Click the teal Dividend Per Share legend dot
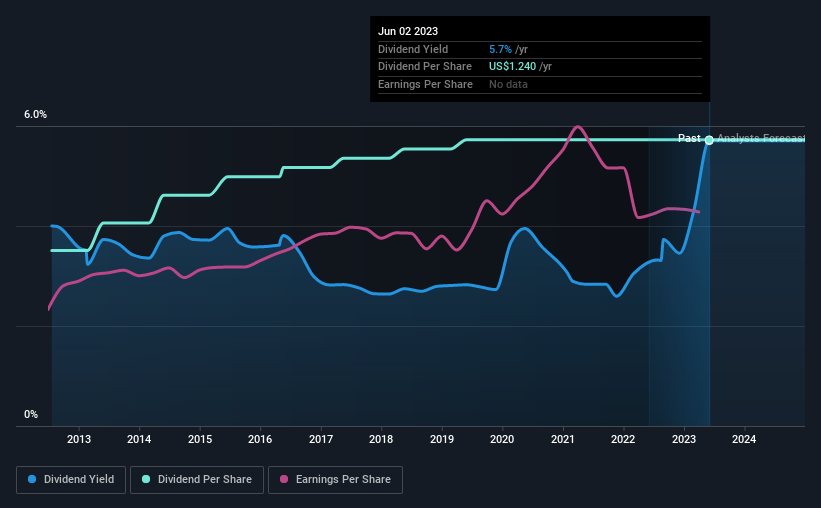The height and width of the screenshot is (508, 821). [146, 479]
